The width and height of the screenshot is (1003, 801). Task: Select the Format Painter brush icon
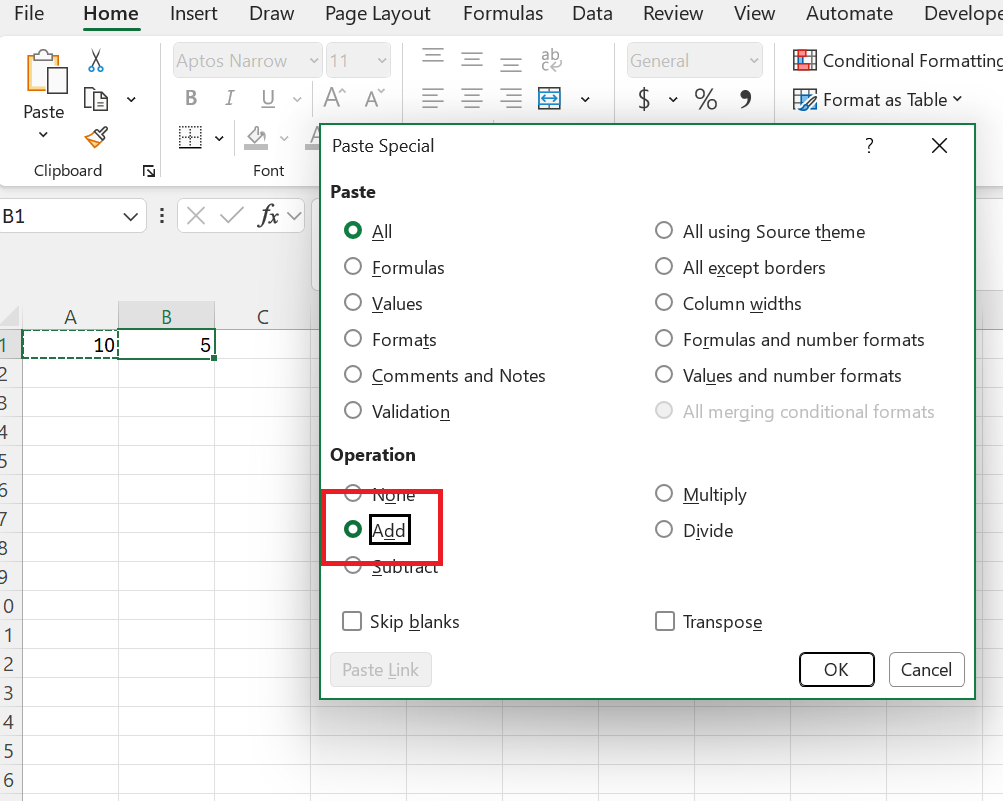click(x=96, y=137)
